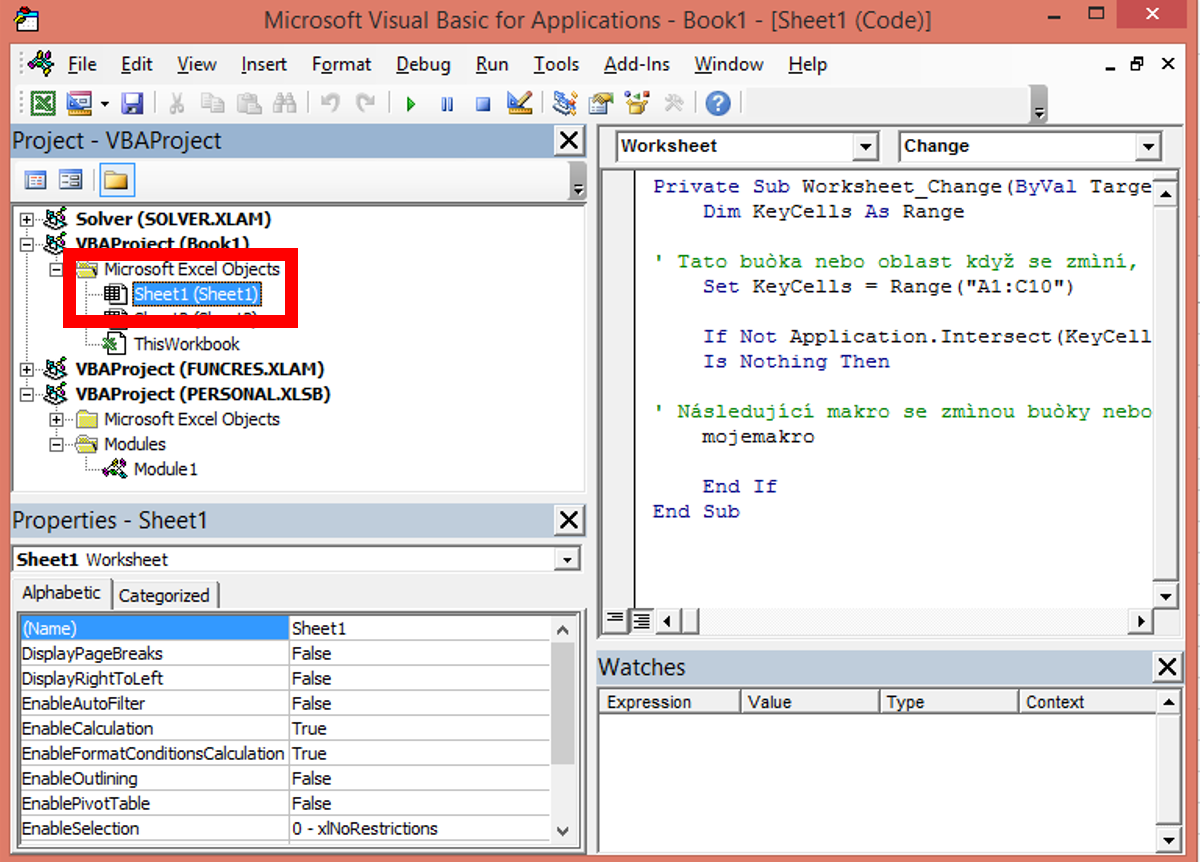Click the View Microsoft Excel toolbar icon
This screenshot has height=862, width=1200.
coord(43,103)
